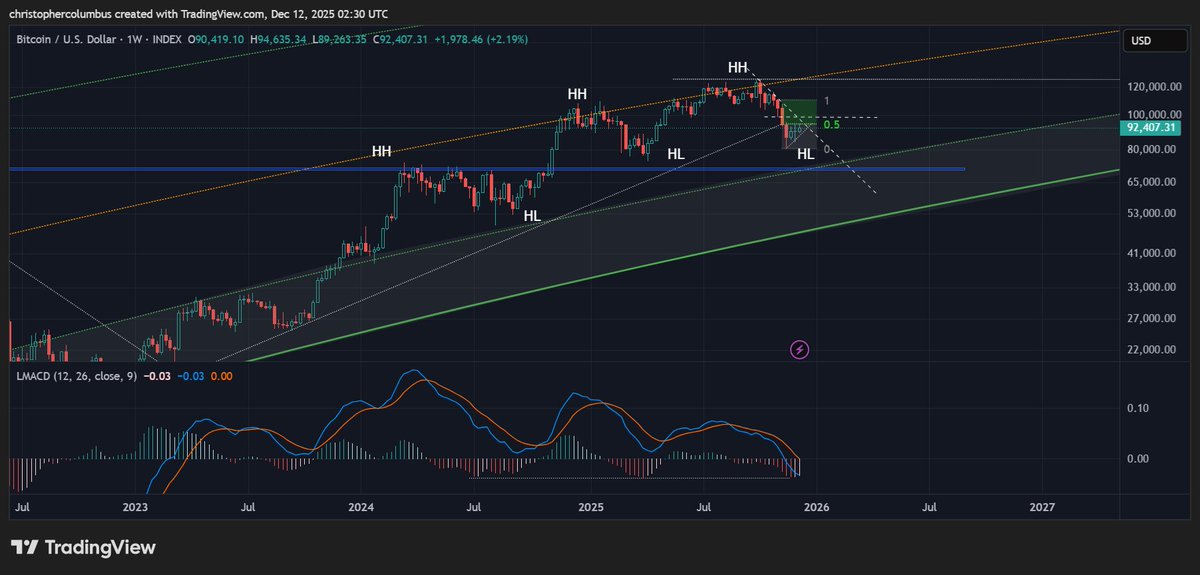Click the 2024 label on time axis
The width and height of the screenshot is (1200, 575).
click(363, 508)
